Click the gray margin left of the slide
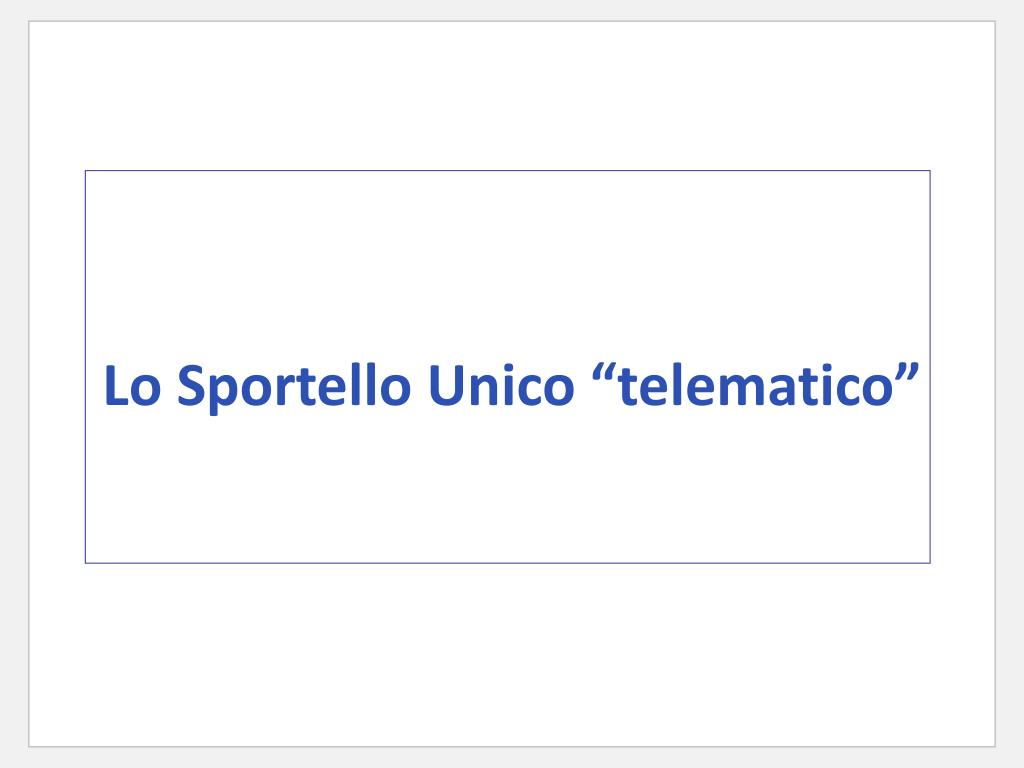The image size is (1024, 768). (14, 384)
